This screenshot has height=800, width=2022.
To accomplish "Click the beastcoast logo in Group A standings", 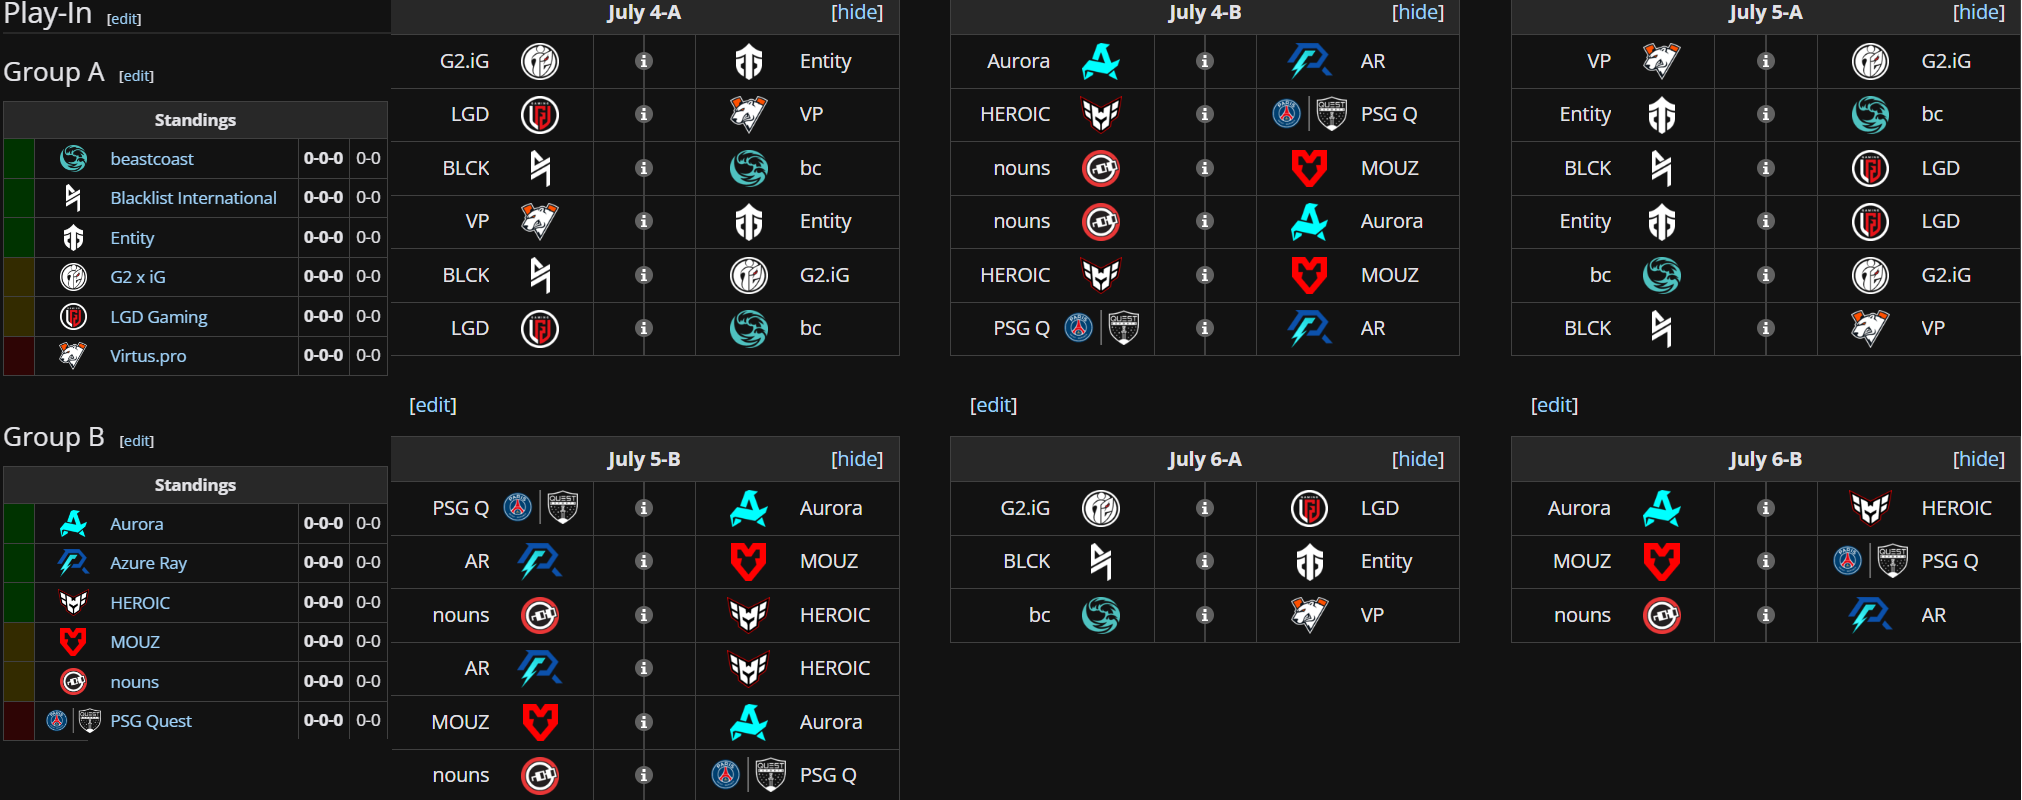I will (73, 158).
